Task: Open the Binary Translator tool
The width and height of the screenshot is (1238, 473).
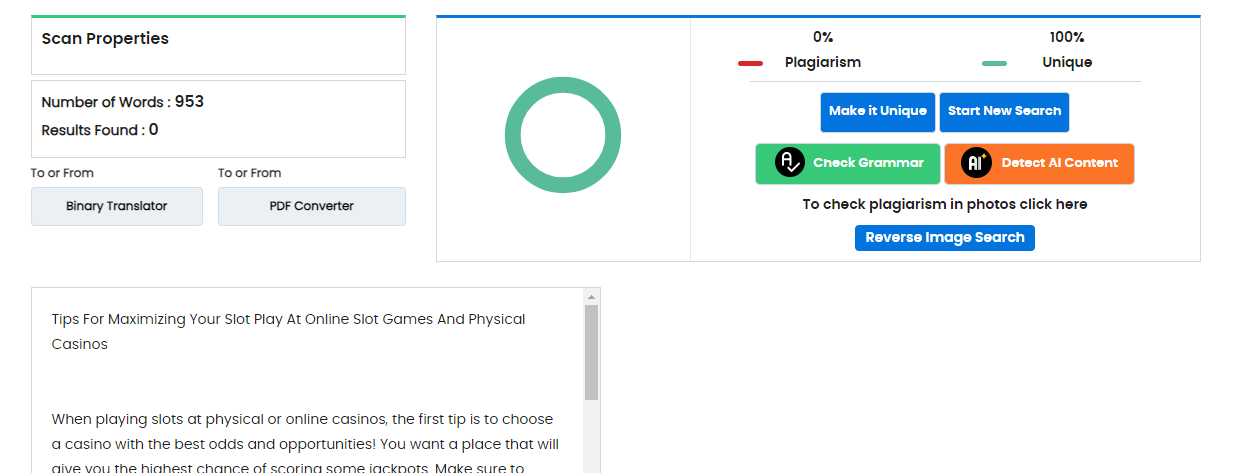Action: [x=117, y=206]
